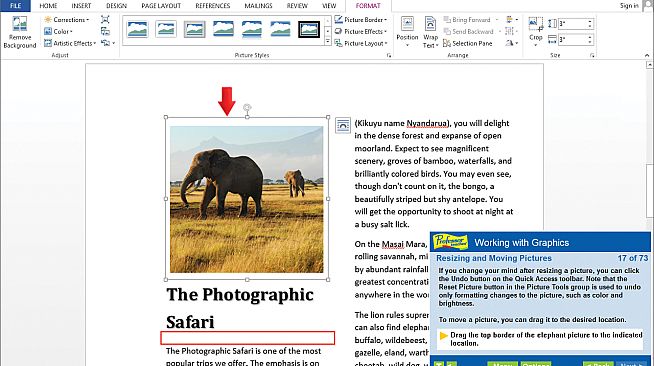
Task: Click the Shape Height input field
Action: (x=573, y=24)
